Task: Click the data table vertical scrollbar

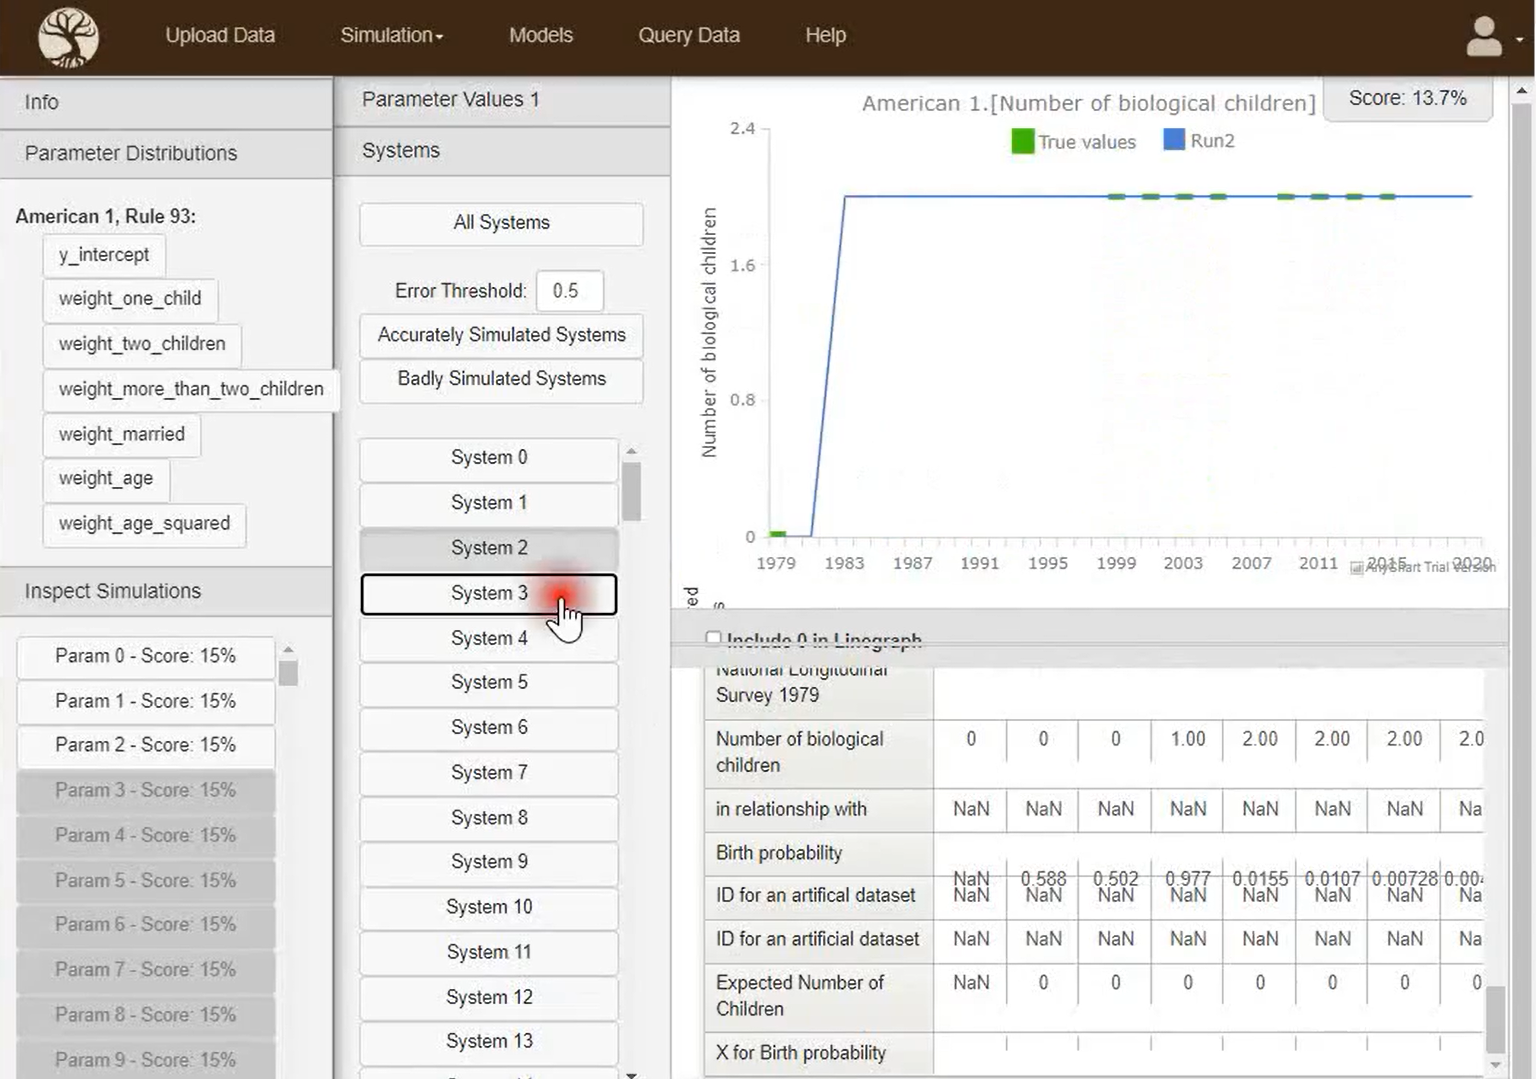Action: (x=1495, y=1018)
